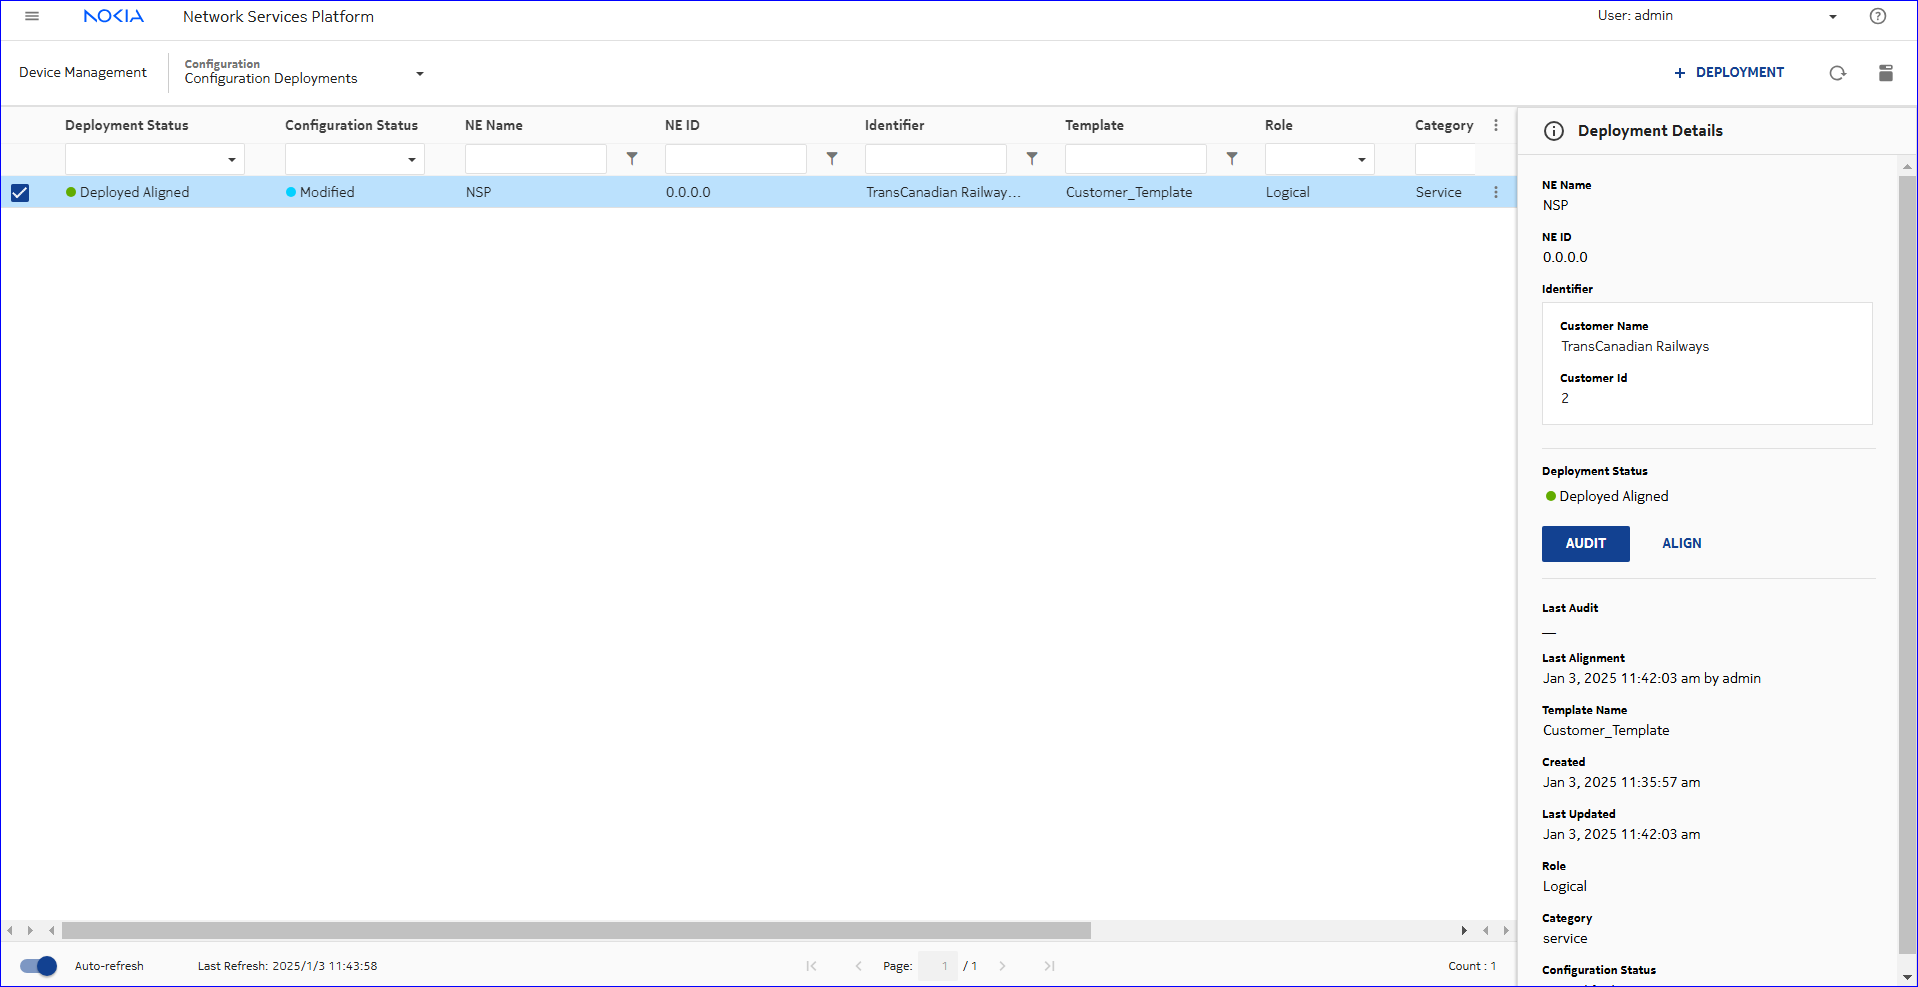1918x987 pixels.
Task: Uncheck the NSP deployment row checkbox
Action: click(20, 193)
